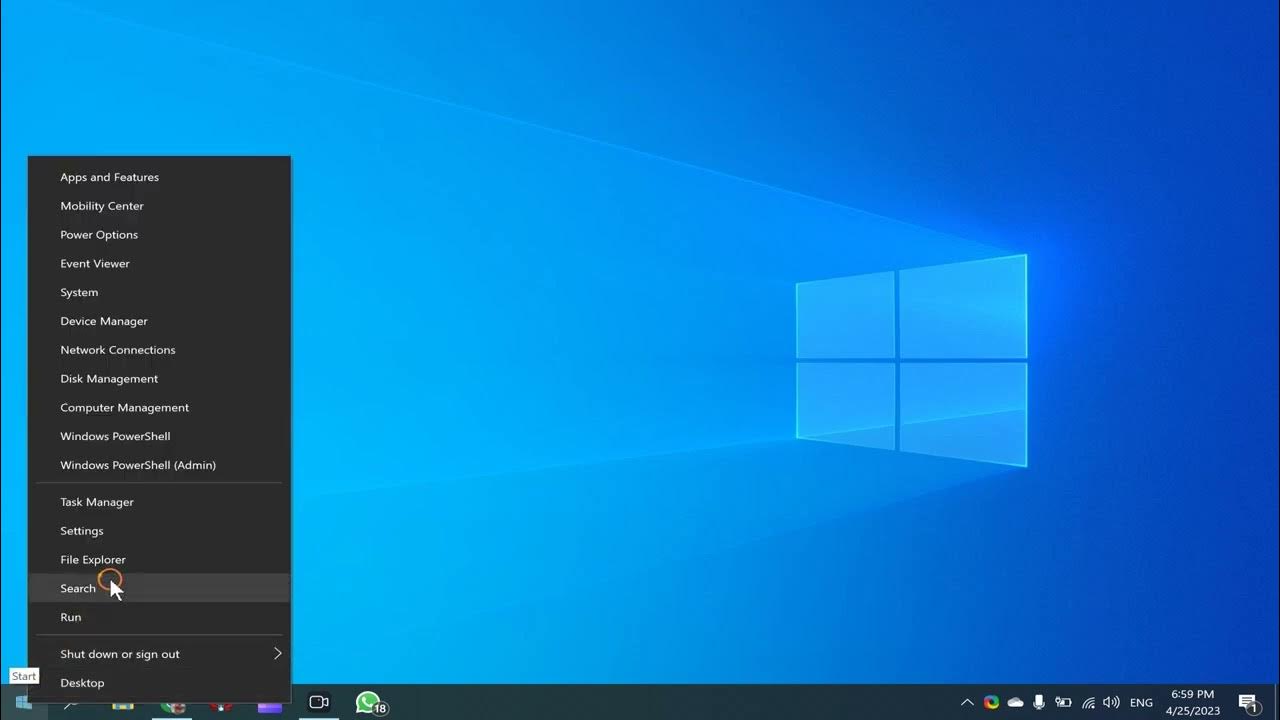The height and width of the screenshot is (720, 1280).
Task: Show hidden system tray icons
Action: 967,703
